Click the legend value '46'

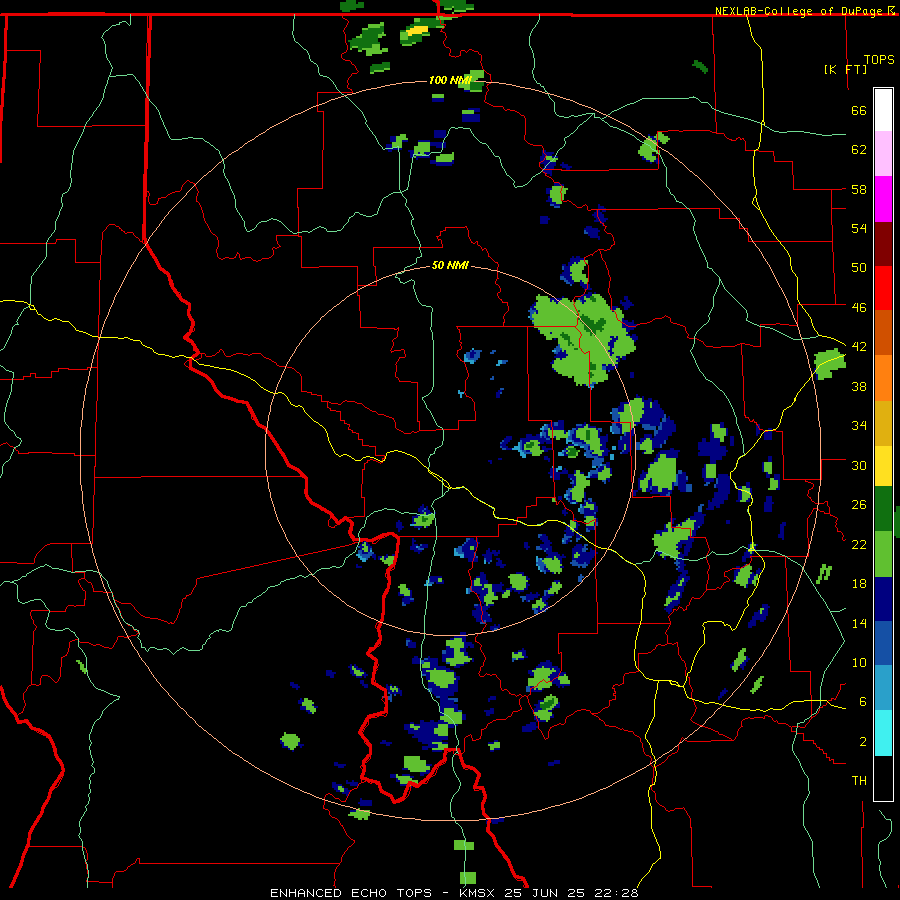859,307
